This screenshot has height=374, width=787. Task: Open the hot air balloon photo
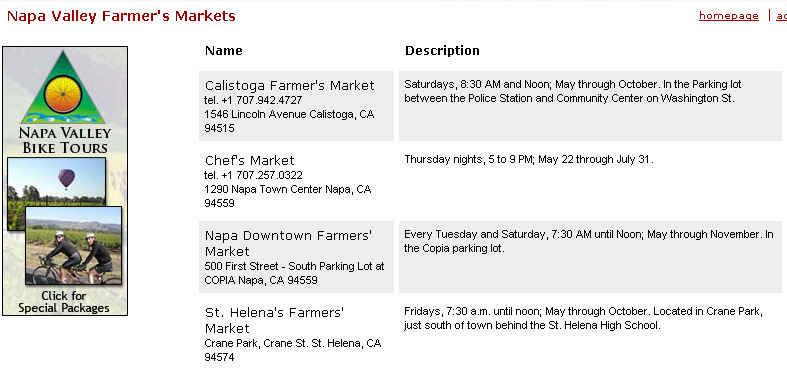click(x=56, y=181)
